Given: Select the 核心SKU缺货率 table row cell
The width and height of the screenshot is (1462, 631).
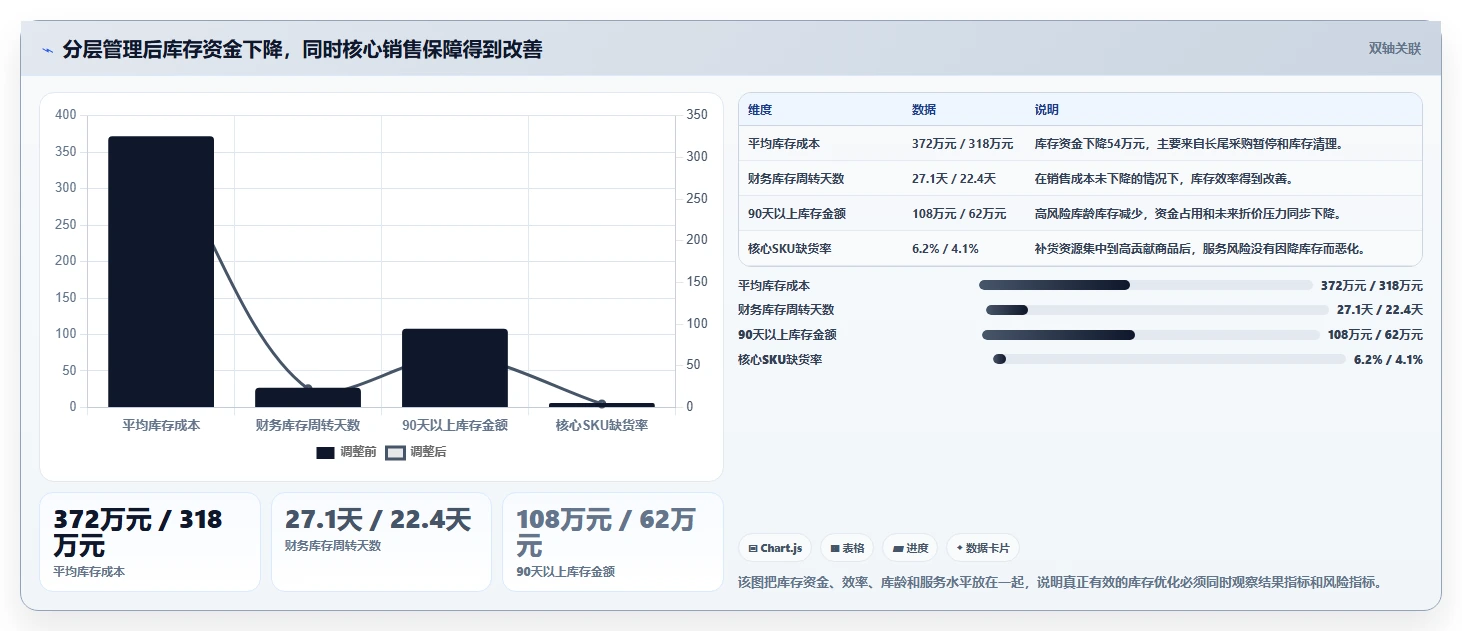Looking at the screenshot, I should 789,249.
